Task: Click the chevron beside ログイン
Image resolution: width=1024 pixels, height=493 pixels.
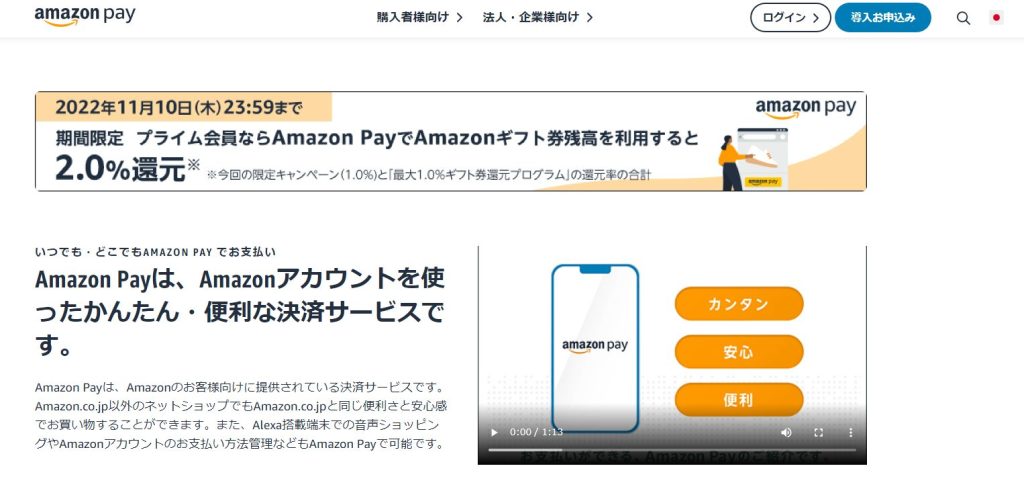Action: pyautogui.click(x=816, y=18)
